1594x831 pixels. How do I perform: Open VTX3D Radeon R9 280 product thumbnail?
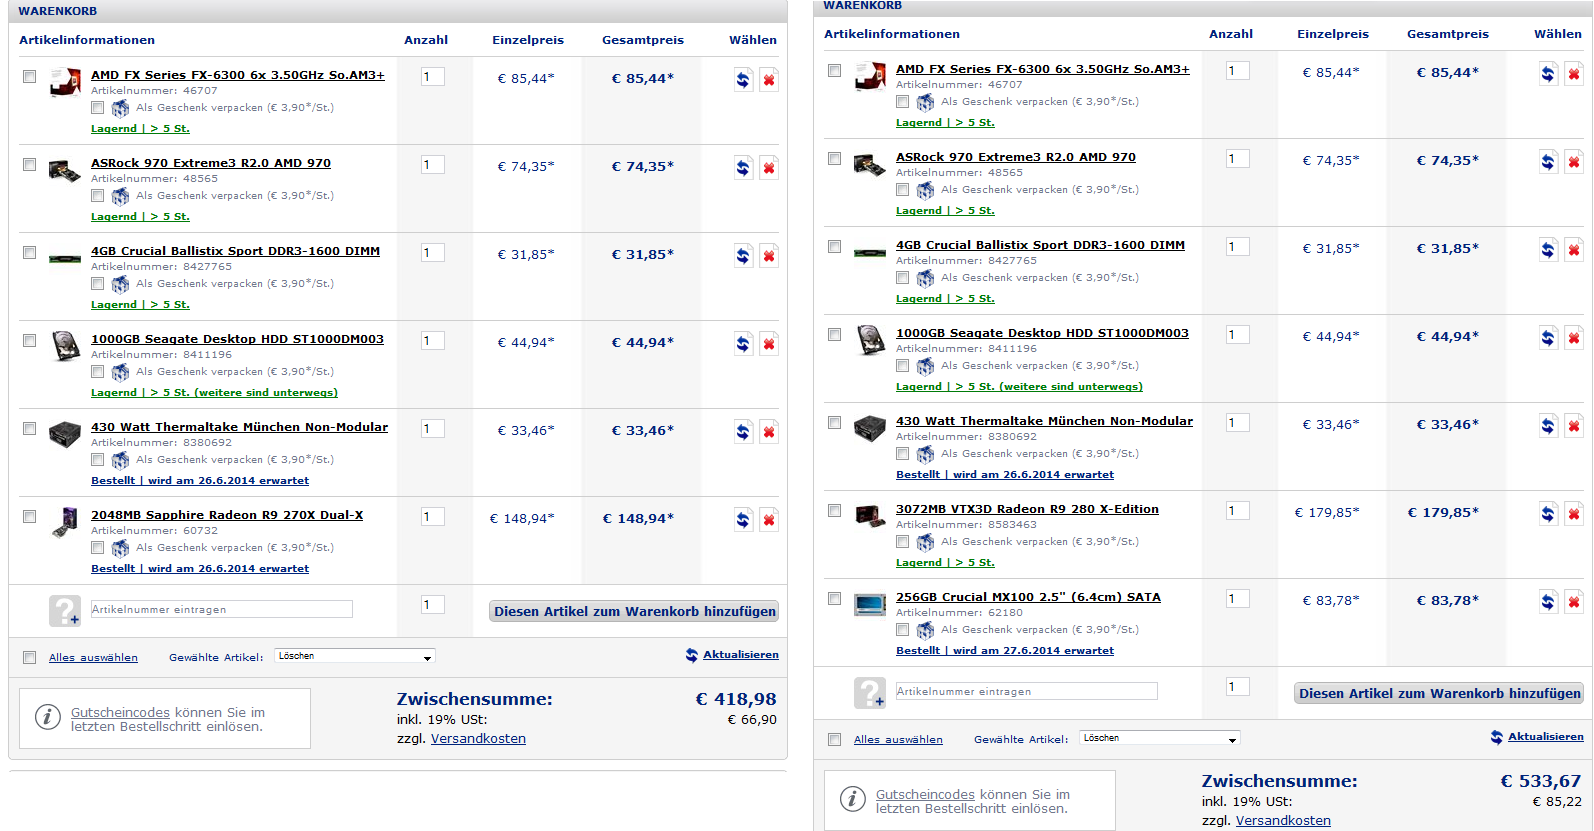click(870, 516)
